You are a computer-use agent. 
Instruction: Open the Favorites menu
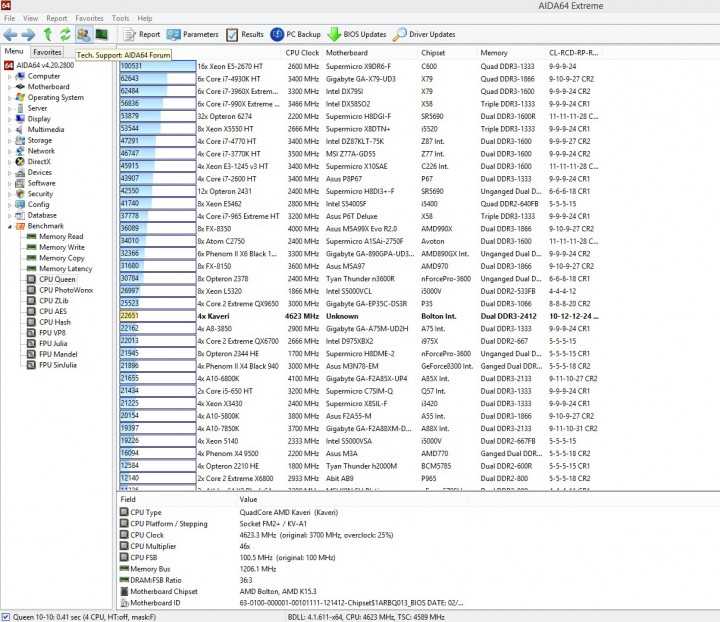coord(89,18)
